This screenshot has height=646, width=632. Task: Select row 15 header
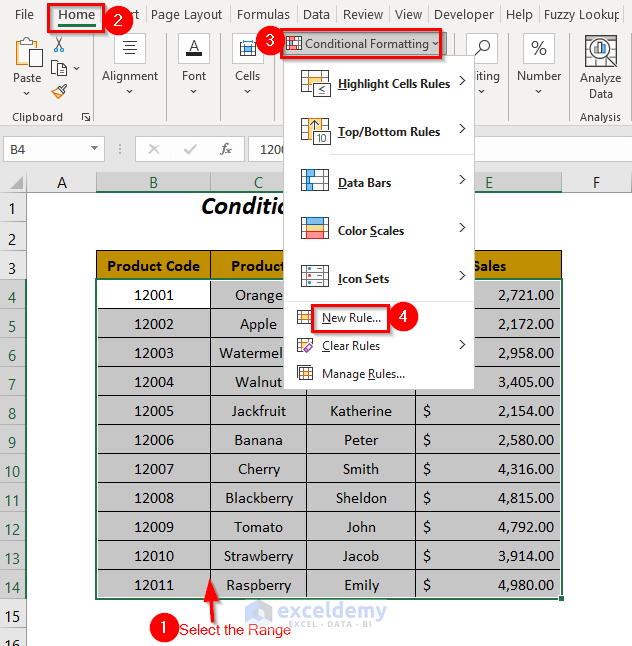13,616
